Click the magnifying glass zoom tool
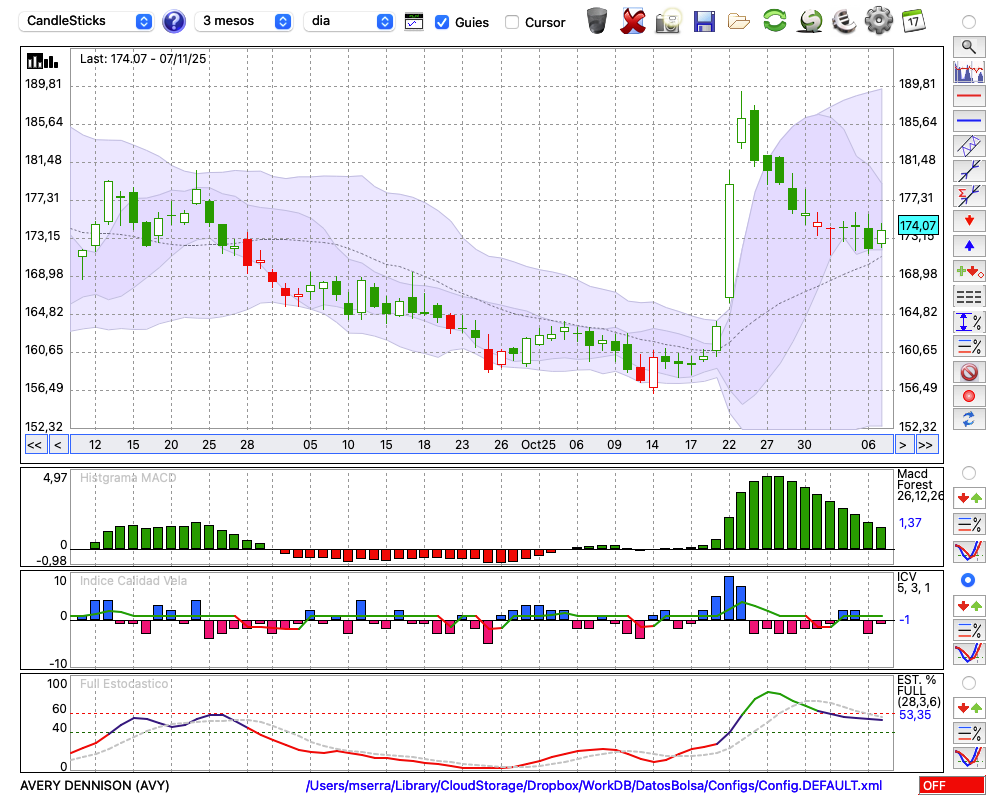The image size is (1000, 800). coord(968,46)
